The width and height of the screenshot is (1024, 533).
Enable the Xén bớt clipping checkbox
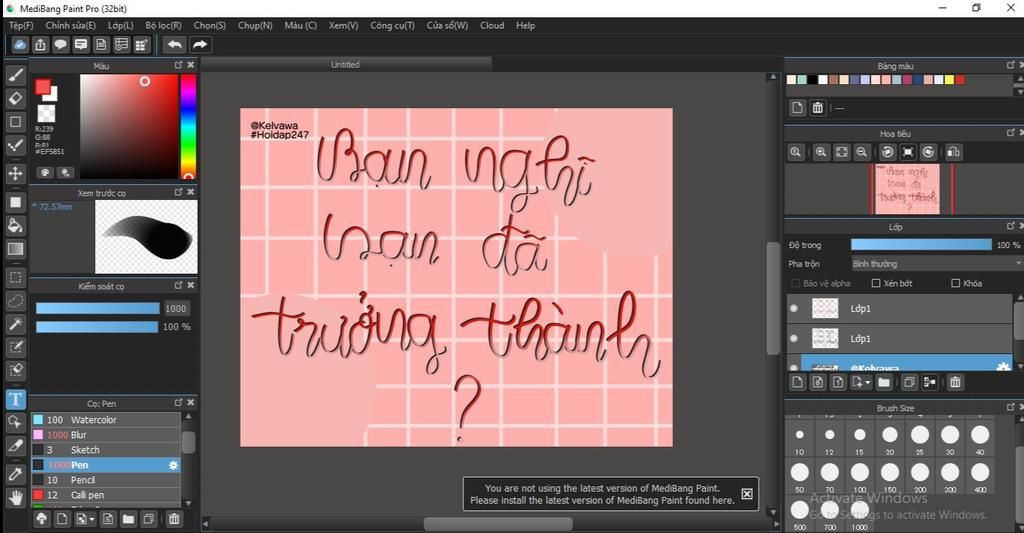coord(876,283)
